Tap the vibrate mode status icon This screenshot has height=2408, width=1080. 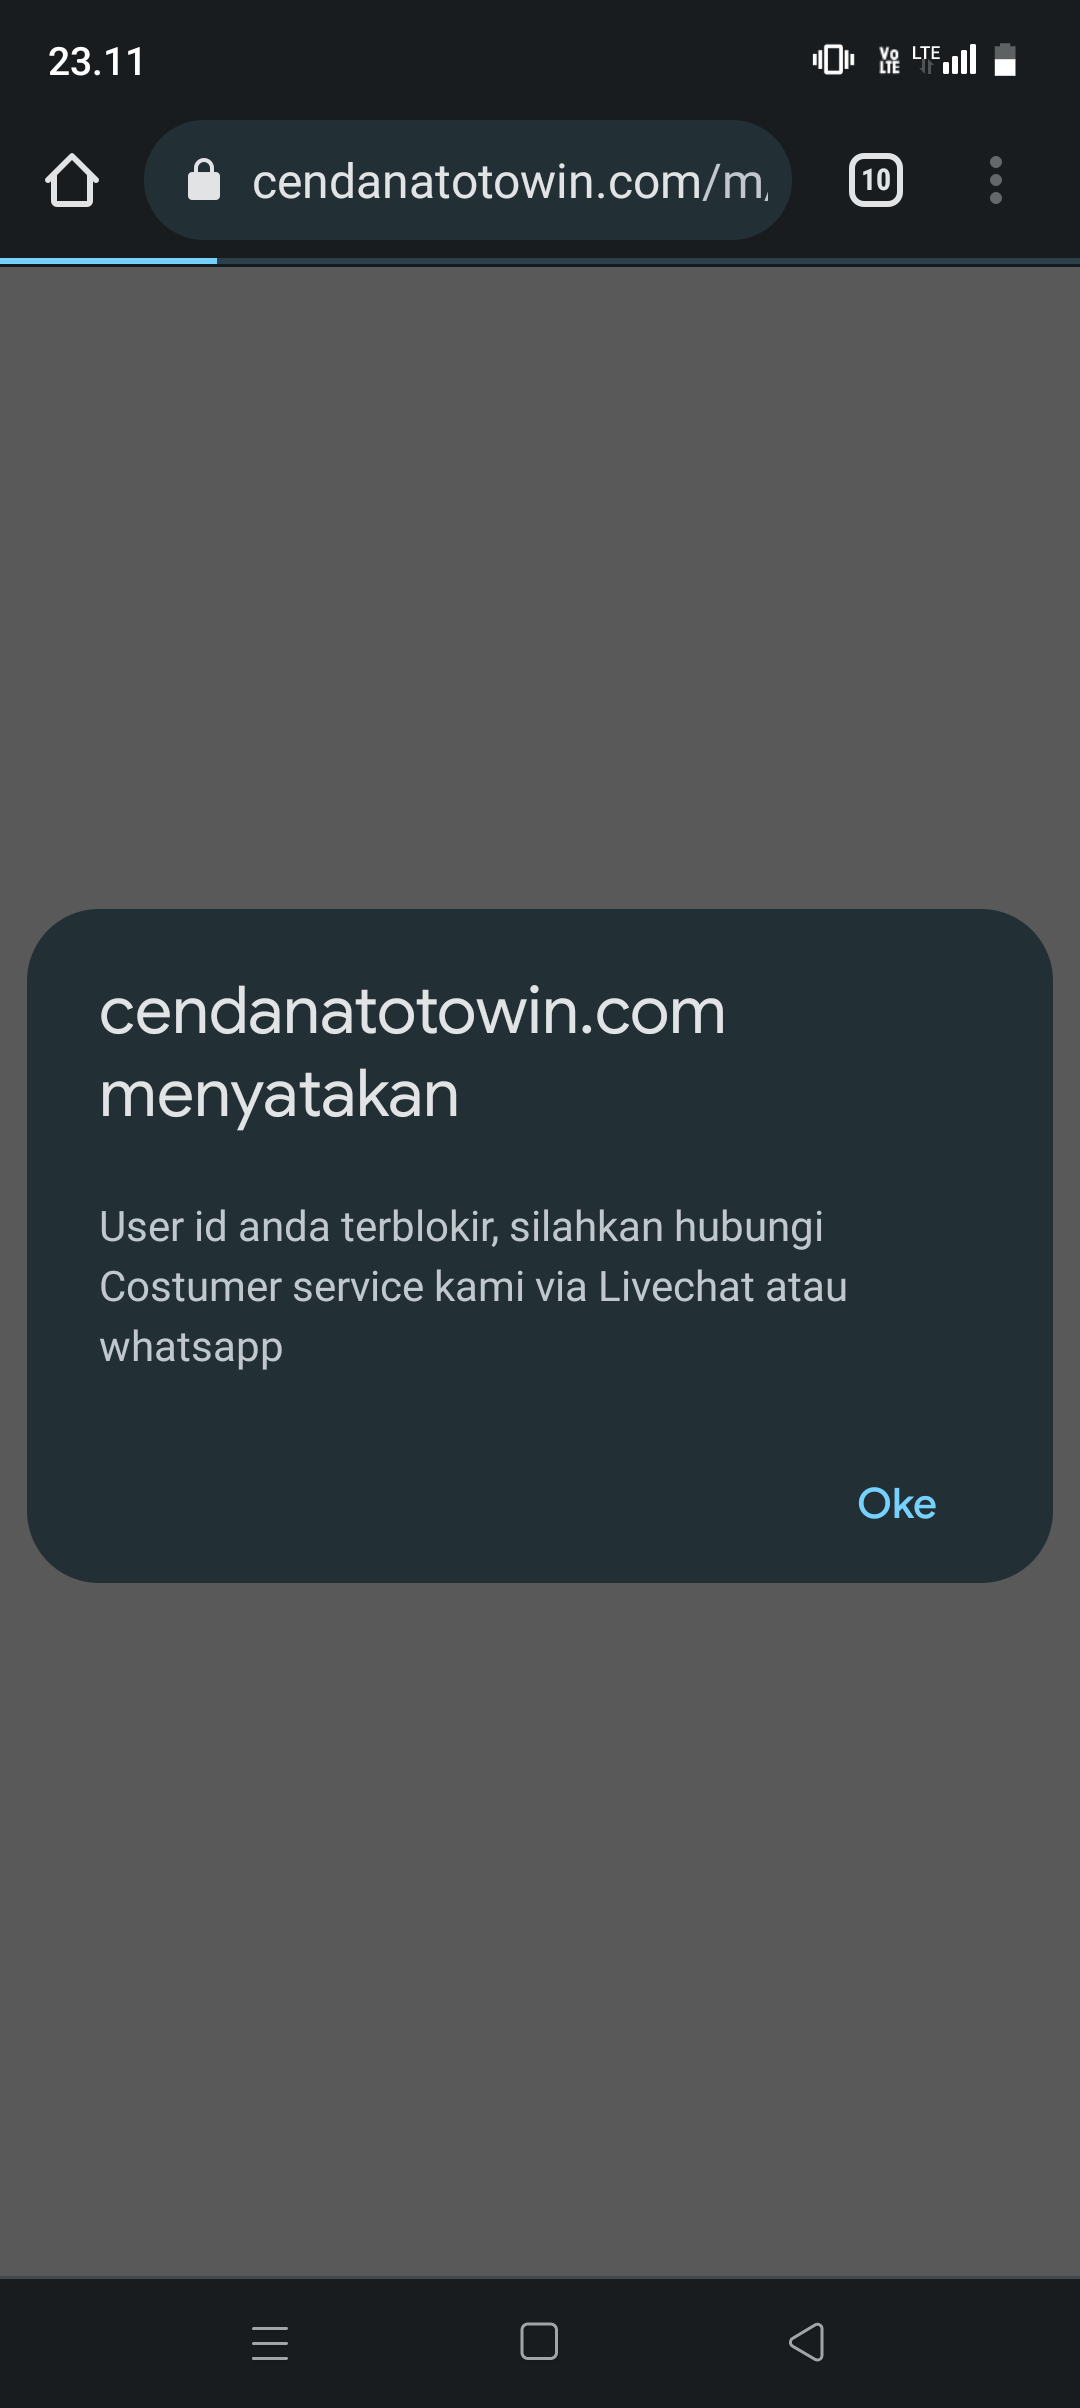pyautogui.click(x=833, y=60)
